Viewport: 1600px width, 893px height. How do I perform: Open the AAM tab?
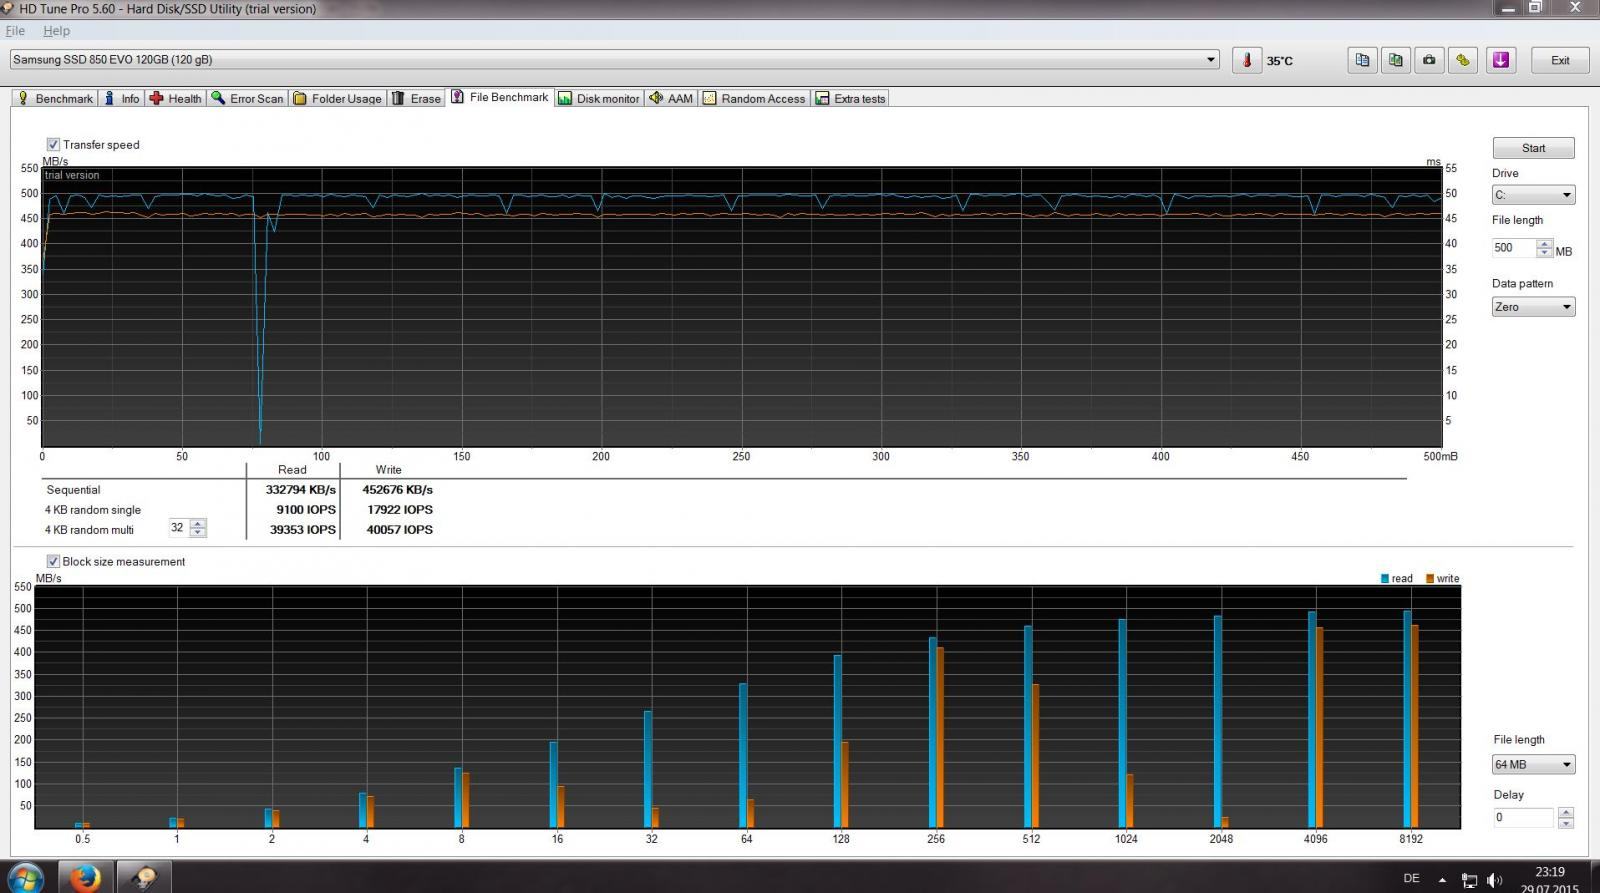671,98
